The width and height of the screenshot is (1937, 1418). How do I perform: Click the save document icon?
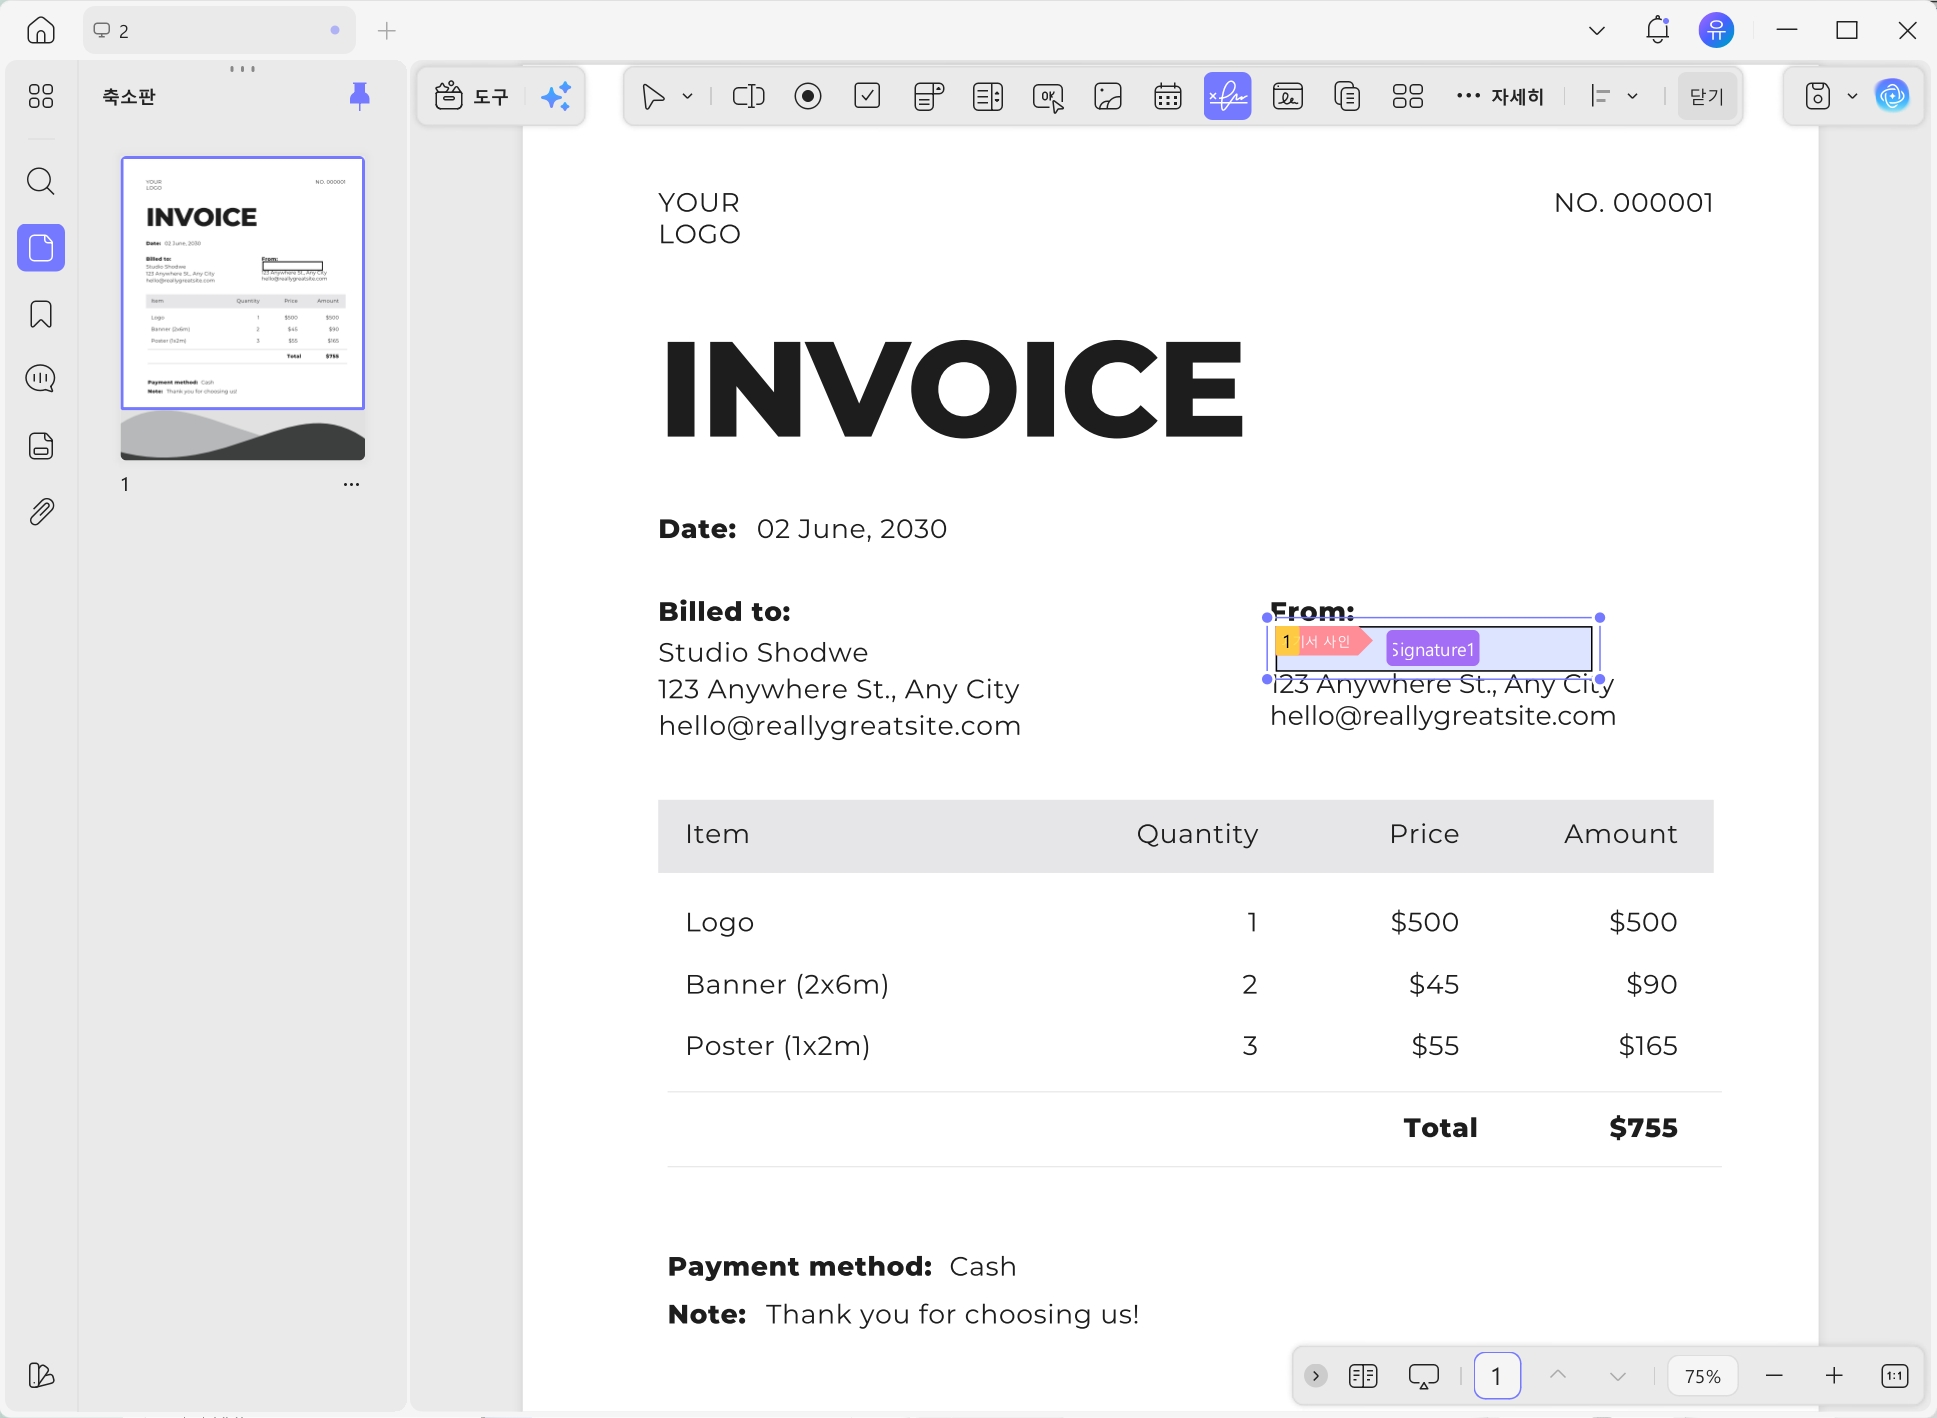pos(1818,97)
